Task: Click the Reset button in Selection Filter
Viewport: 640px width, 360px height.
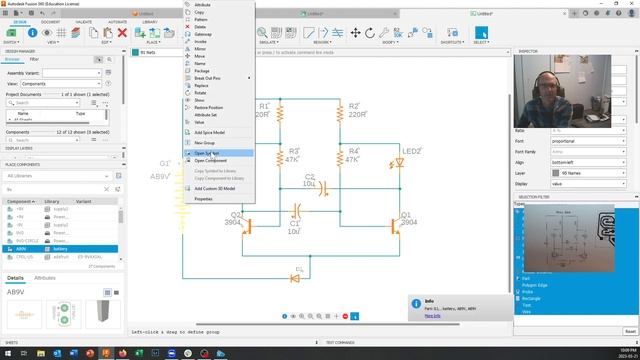Action: coord(630,331)
